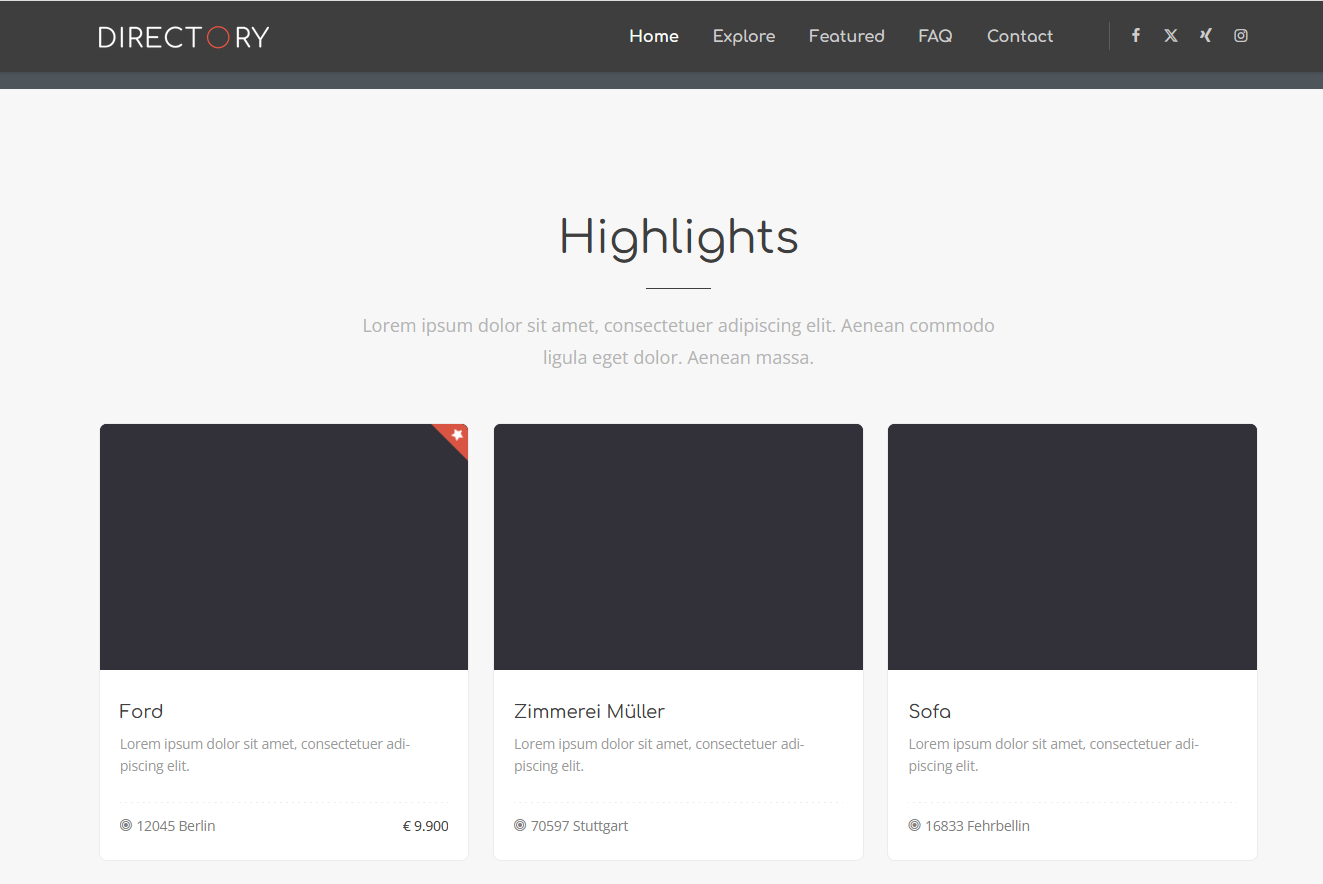The height and width of the screenshot is (884, 1323).
Task: Open the Explore navigation item
Action: tap(744, 36)
